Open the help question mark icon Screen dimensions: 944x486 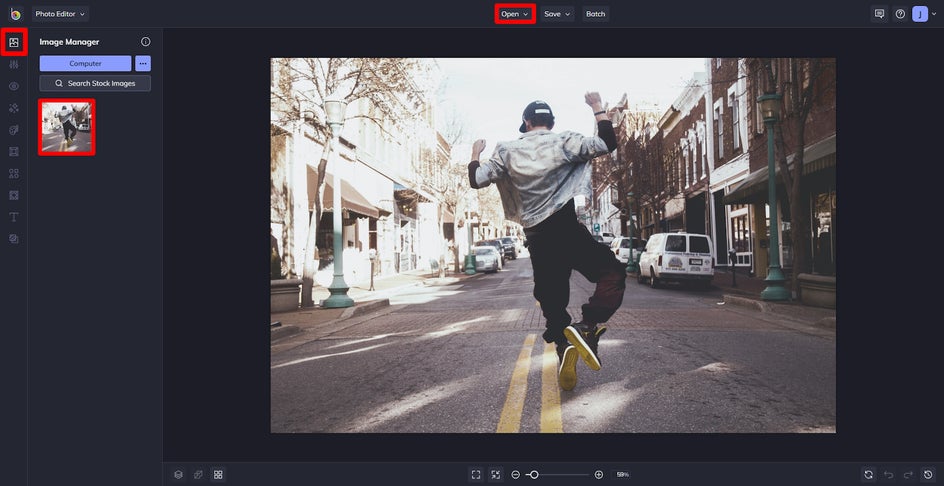coord(900,14)
